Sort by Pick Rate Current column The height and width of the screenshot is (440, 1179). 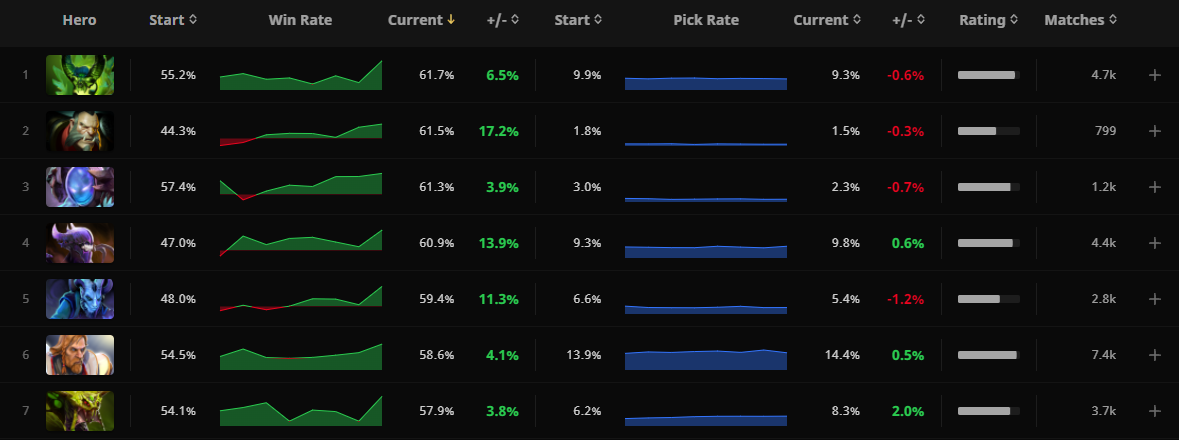point(826,20)
